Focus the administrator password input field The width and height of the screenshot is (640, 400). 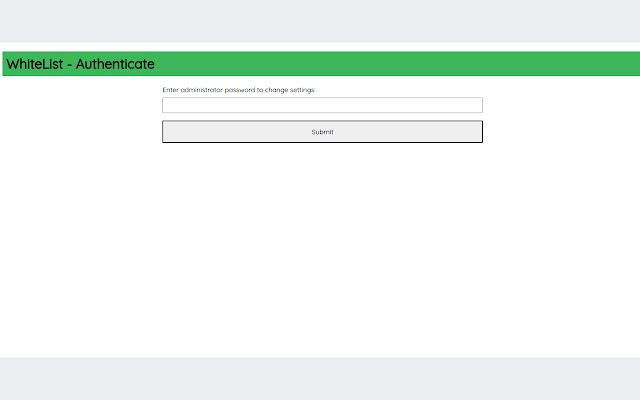[322, 105]
